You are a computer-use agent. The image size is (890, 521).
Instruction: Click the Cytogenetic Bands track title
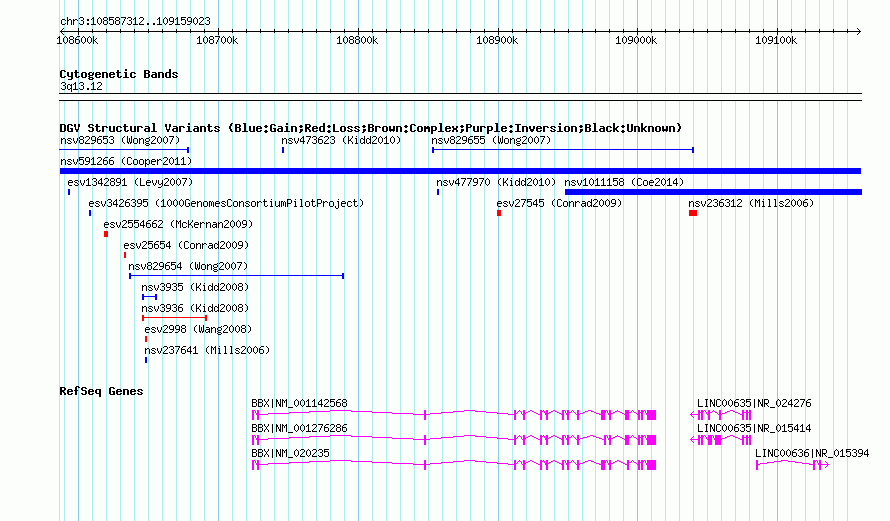pyautogui.click(x=119, y=74)
